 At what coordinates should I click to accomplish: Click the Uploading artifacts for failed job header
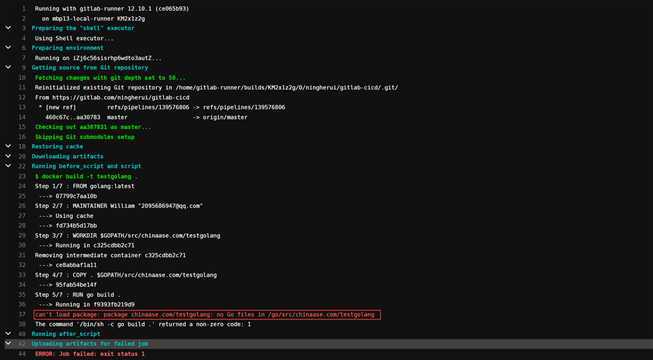click(x=90, y=344)
